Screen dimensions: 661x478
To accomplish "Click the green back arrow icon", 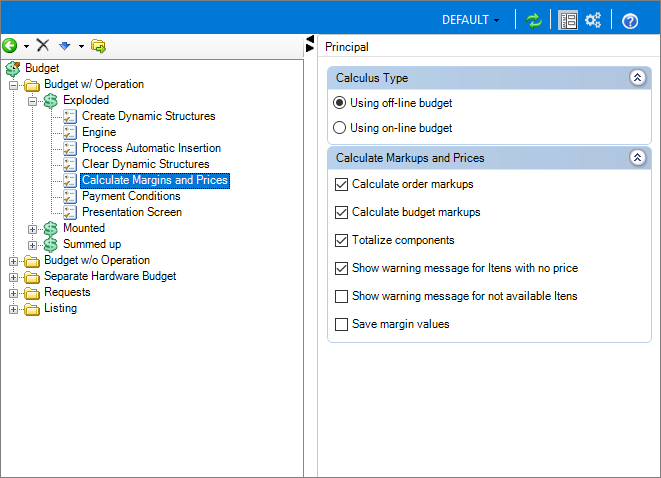I will 10,46.
